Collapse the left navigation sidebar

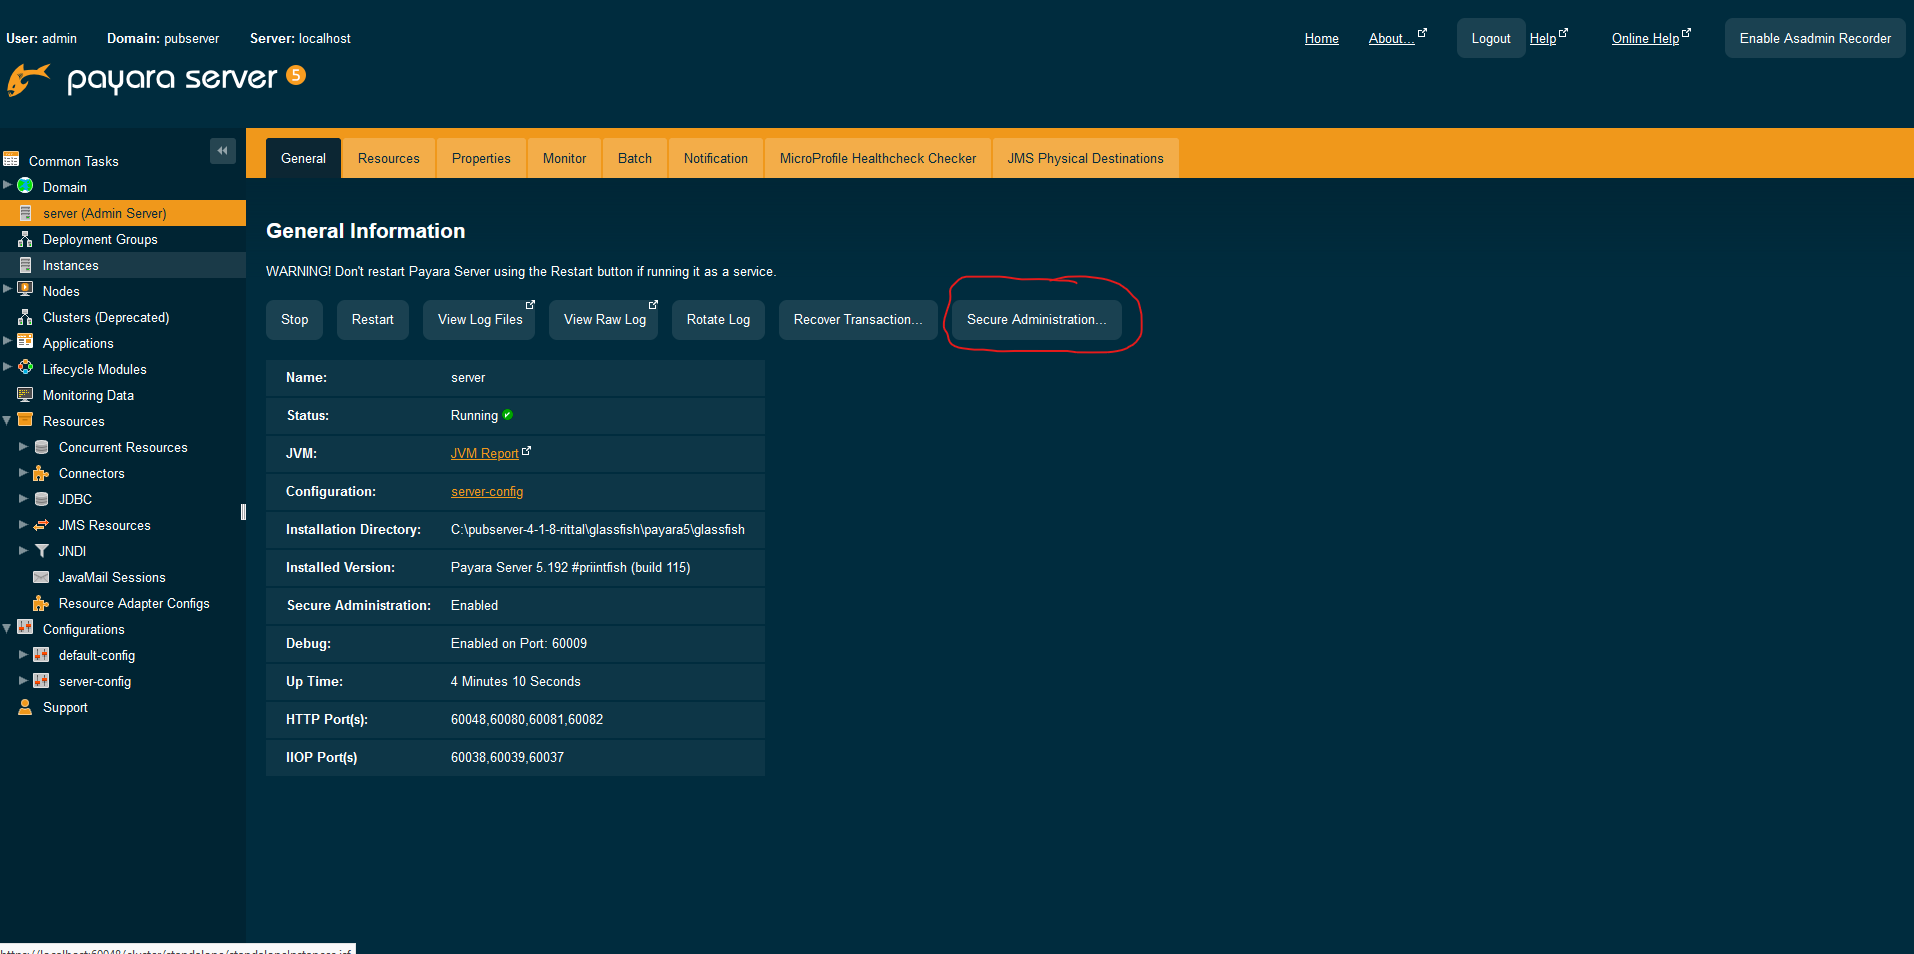223,150
